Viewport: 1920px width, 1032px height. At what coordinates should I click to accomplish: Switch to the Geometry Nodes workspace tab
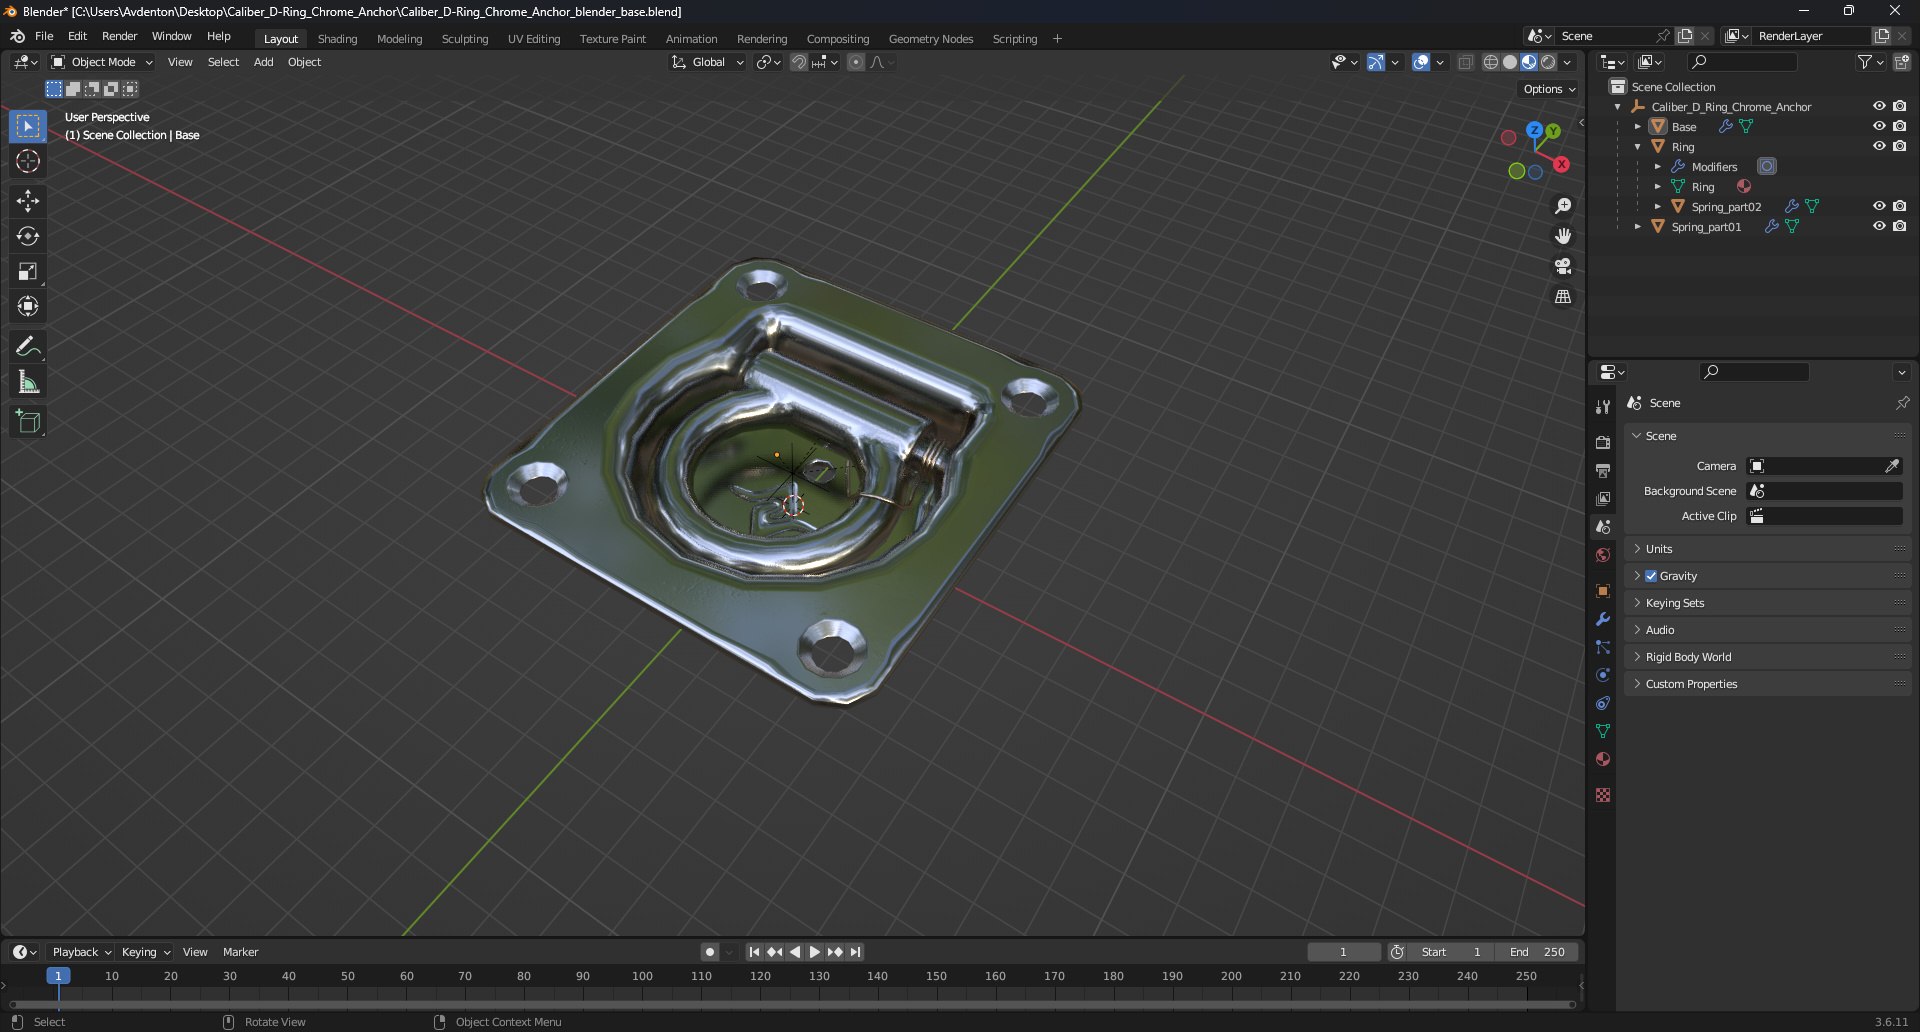tap(930, 39)
